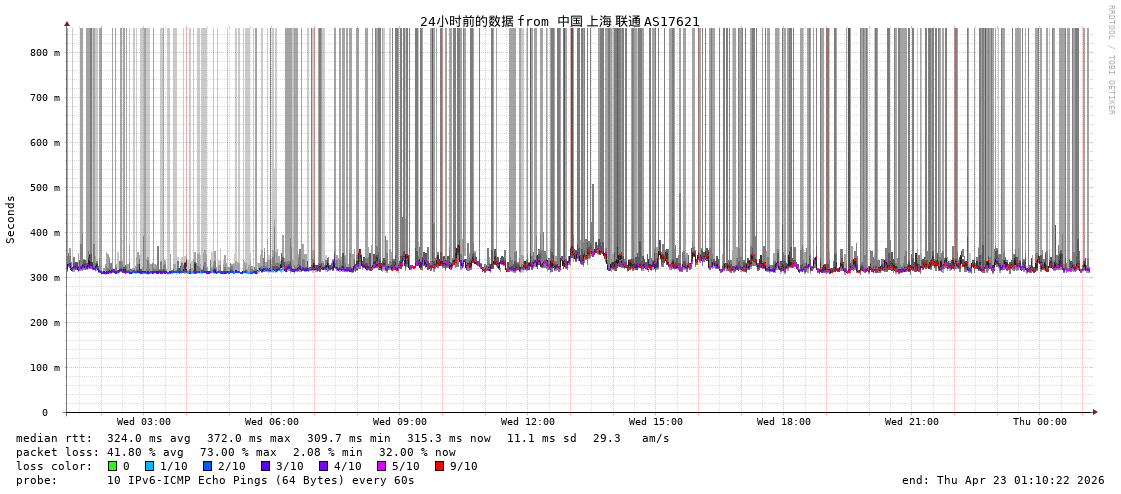Select the Thu 00:00 time axis label

coord(1040,422)
